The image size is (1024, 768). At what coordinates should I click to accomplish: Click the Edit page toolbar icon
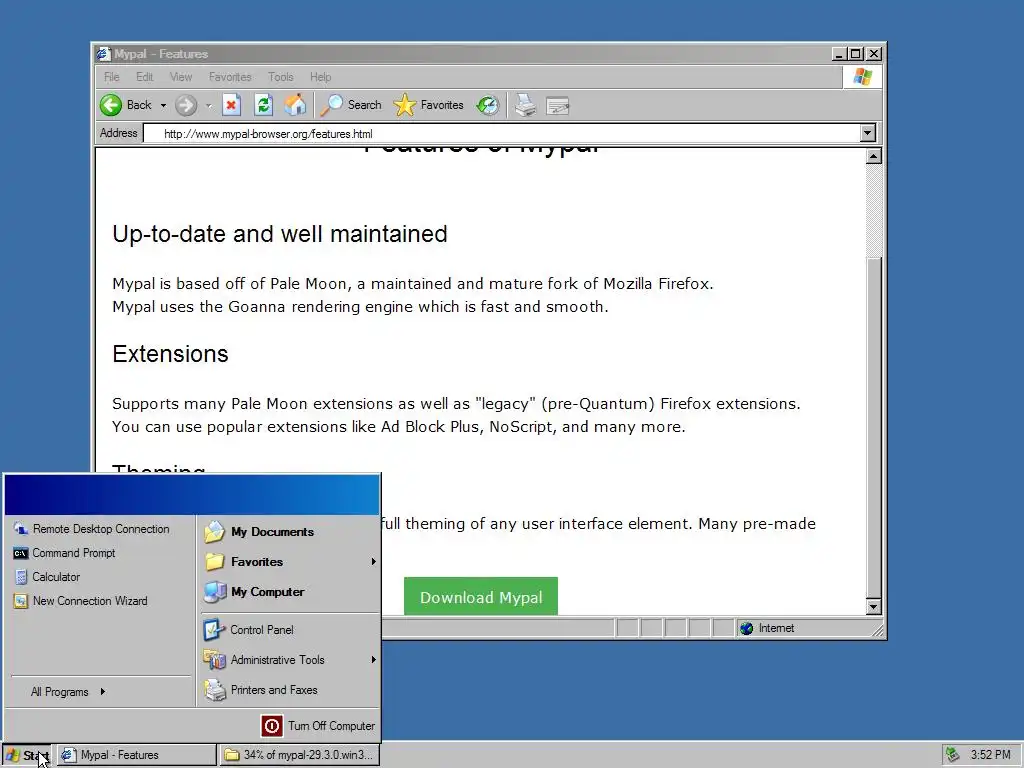(x=558, y=105)
